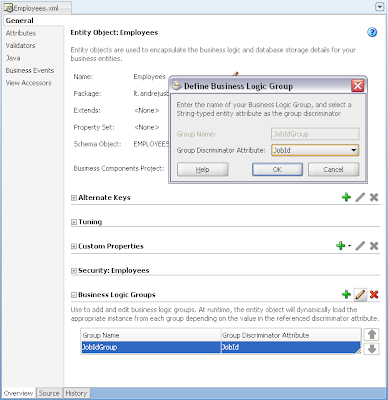Click the Employees.xml file tab icon

[x=8, y=8]
